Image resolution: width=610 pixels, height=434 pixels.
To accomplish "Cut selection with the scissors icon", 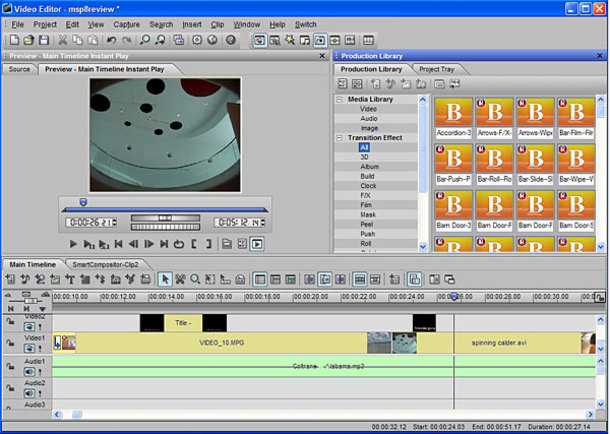I will pos(63,40).
